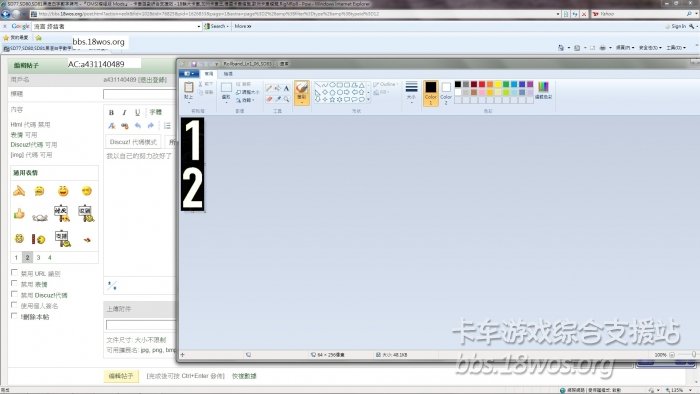Pick the red color swatch in Paint

coord(482,84)
